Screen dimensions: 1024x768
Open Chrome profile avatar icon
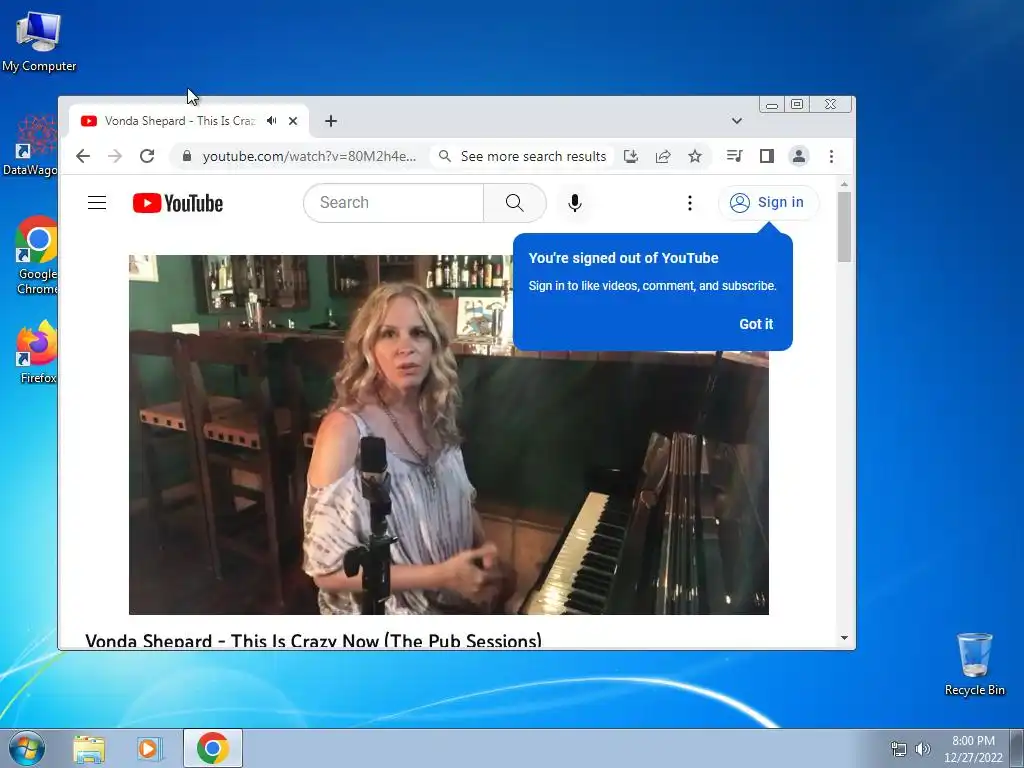click(x=799, y=156)
